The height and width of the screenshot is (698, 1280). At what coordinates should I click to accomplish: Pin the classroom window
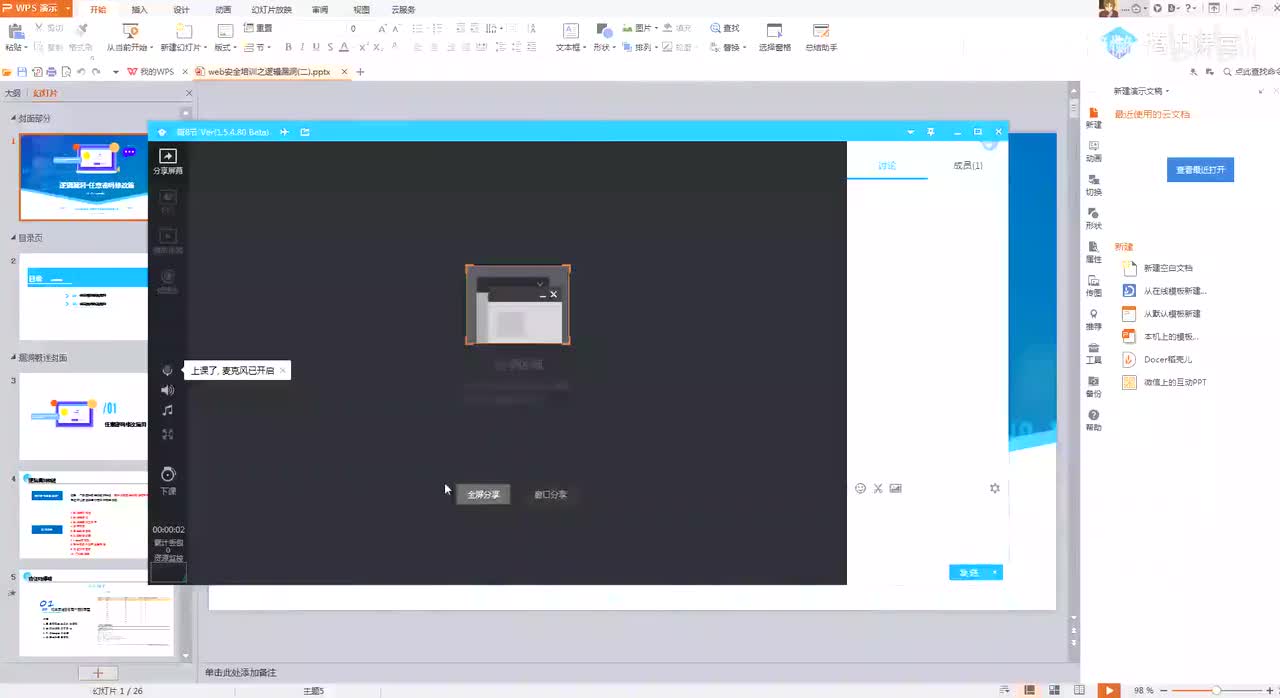tap(931, 132)
